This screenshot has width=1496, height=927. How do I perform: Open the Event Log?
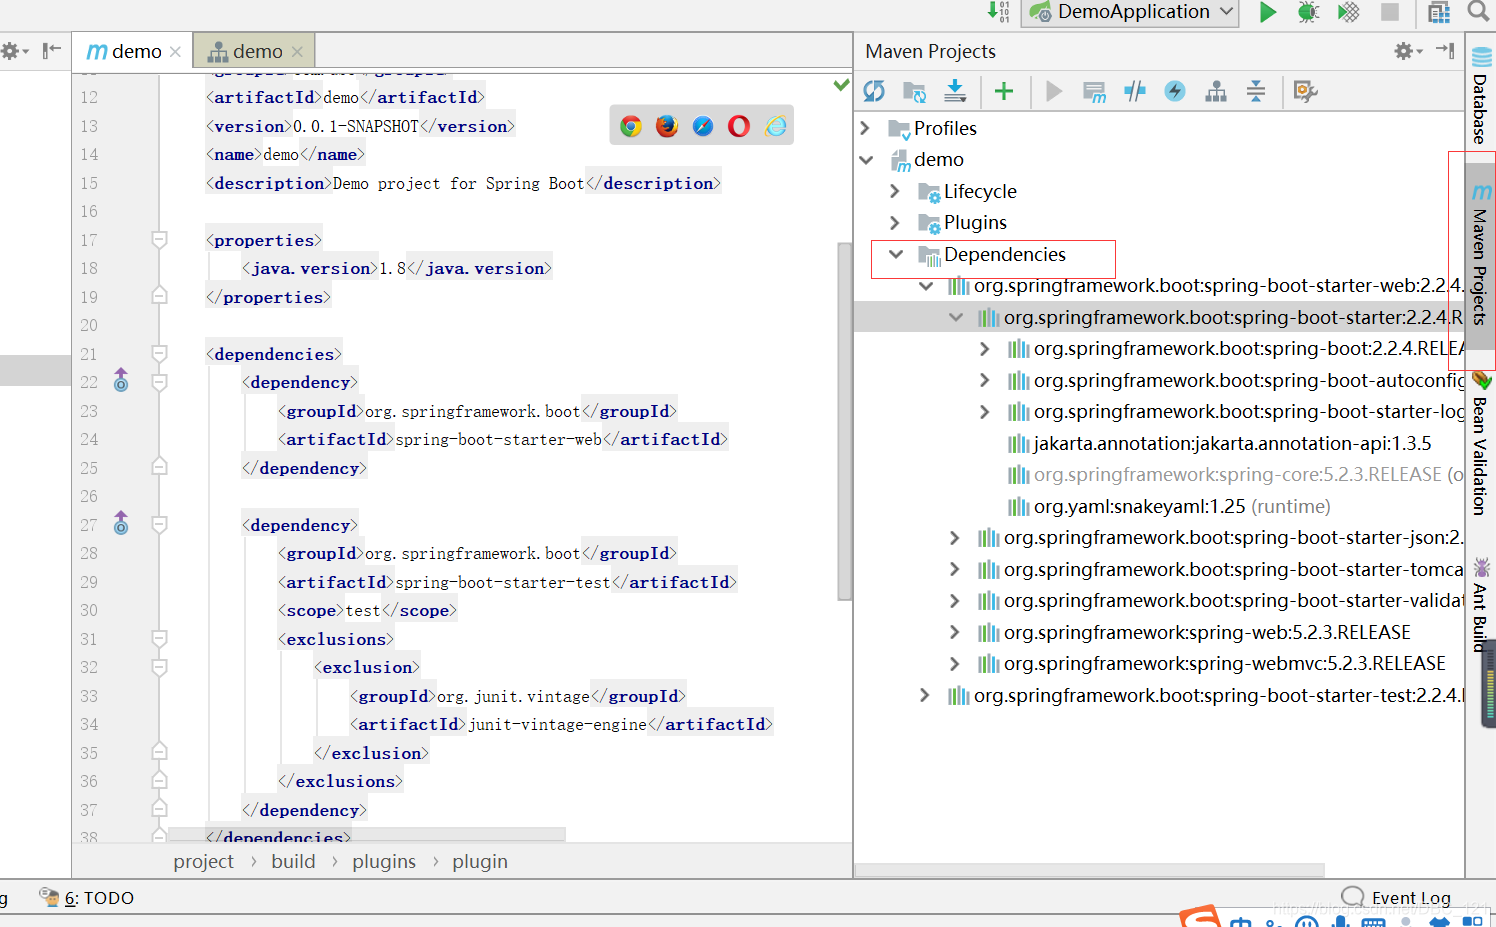click(1396, 897)
